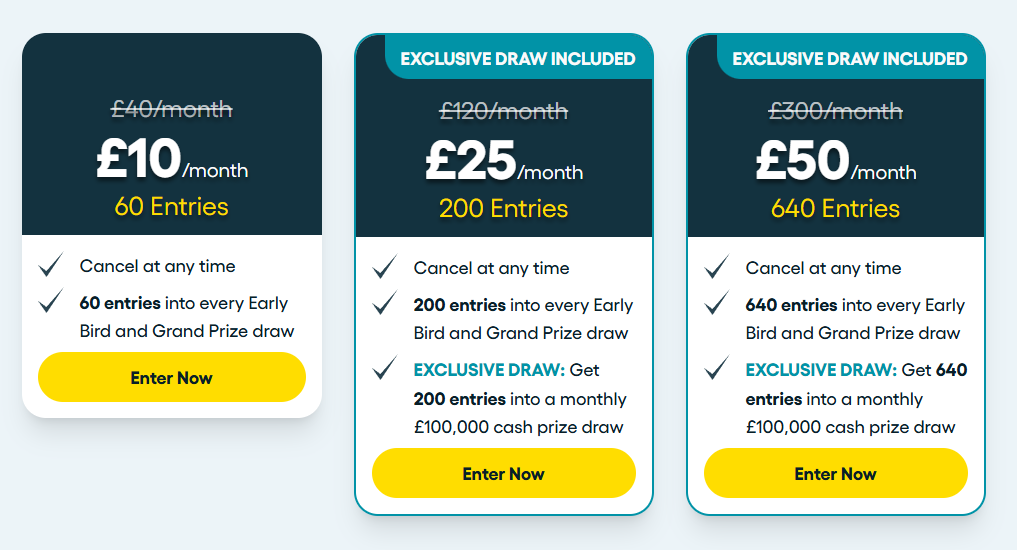Click checkmark next to 60 entries text
Viewport: 1017px width, 550px height.
point(51,301)
